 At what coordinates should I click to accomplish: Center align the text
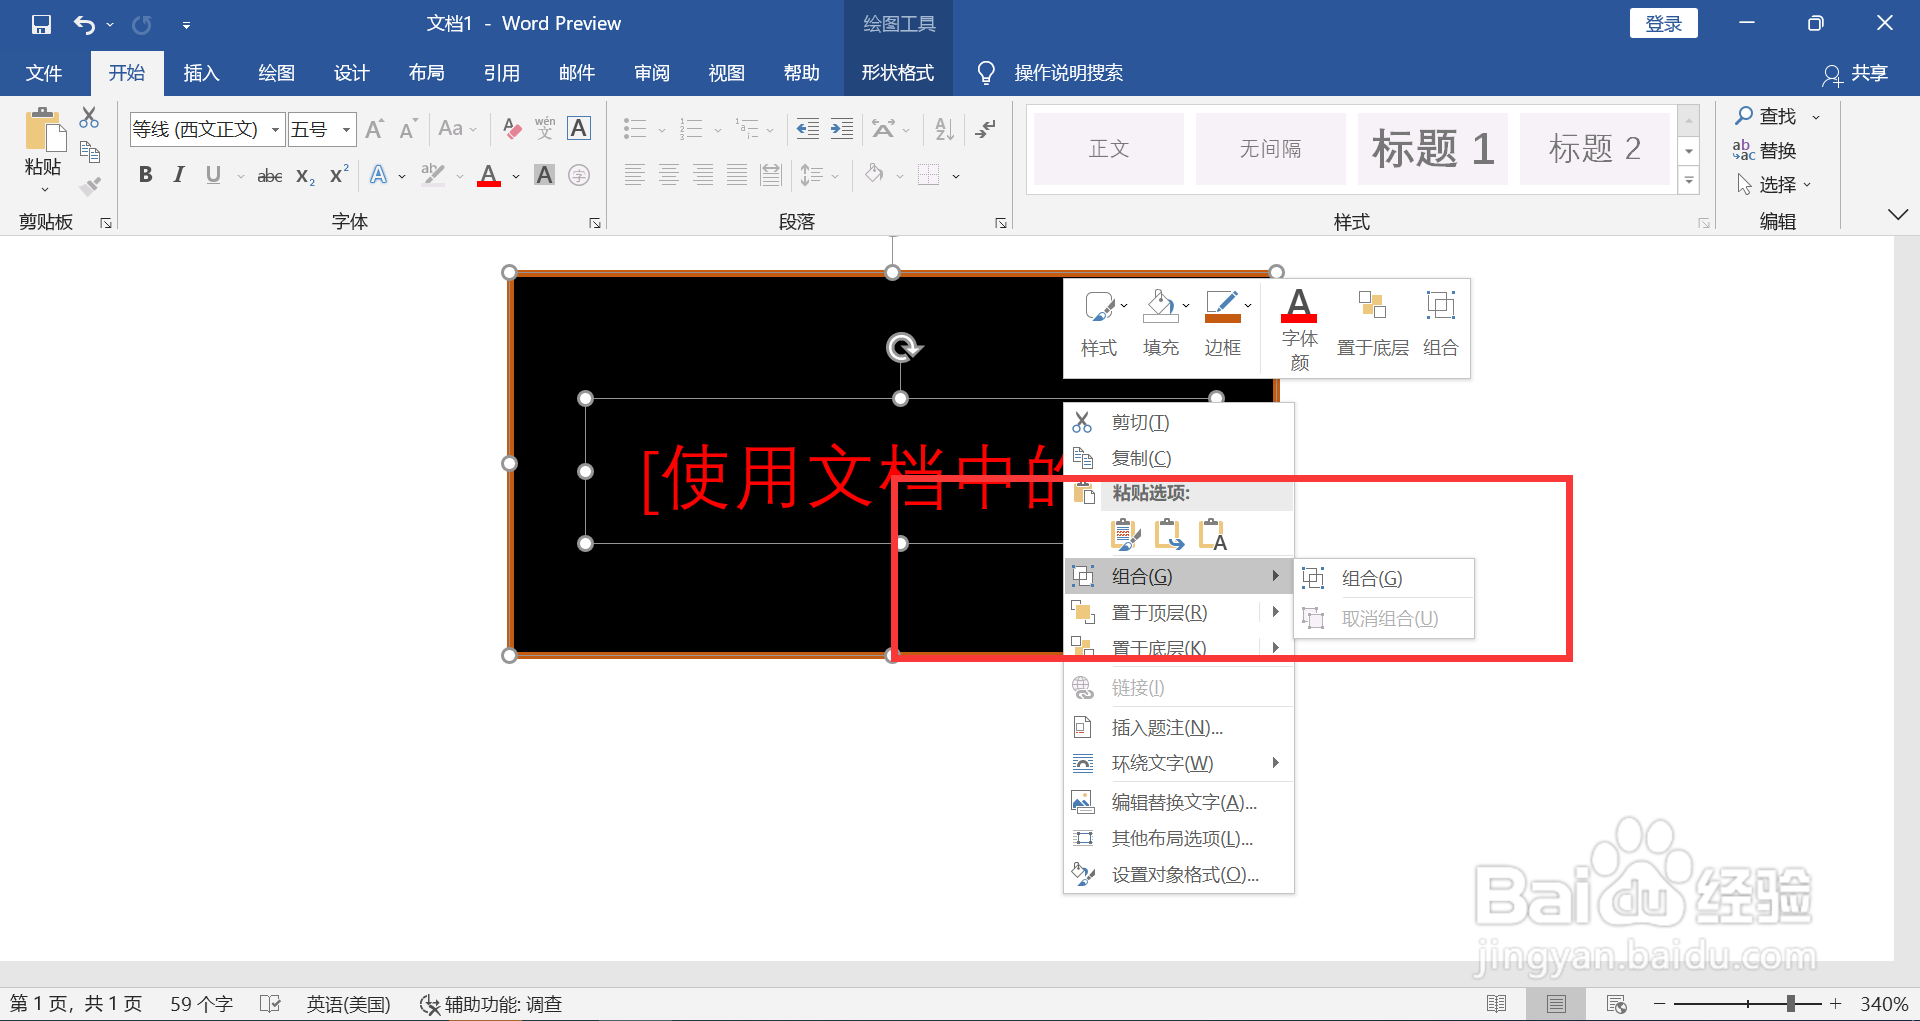[669, 176]
